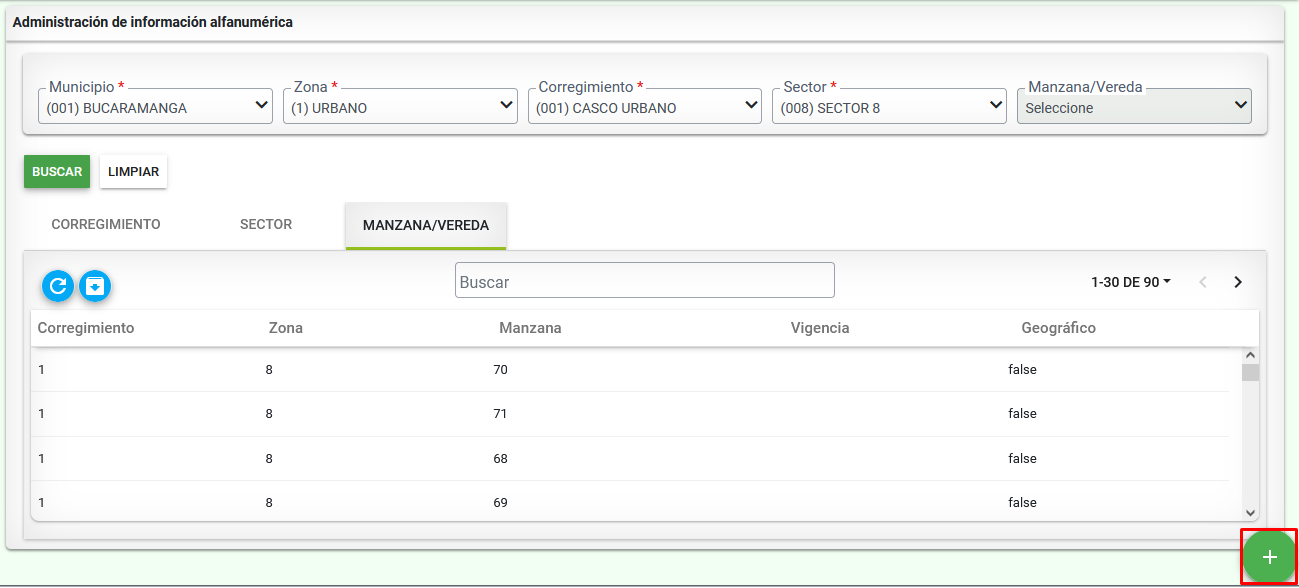Click the previous page arrow
Image resolution: width=1299 pixels, height=588 pixels.
[1203, 282]
